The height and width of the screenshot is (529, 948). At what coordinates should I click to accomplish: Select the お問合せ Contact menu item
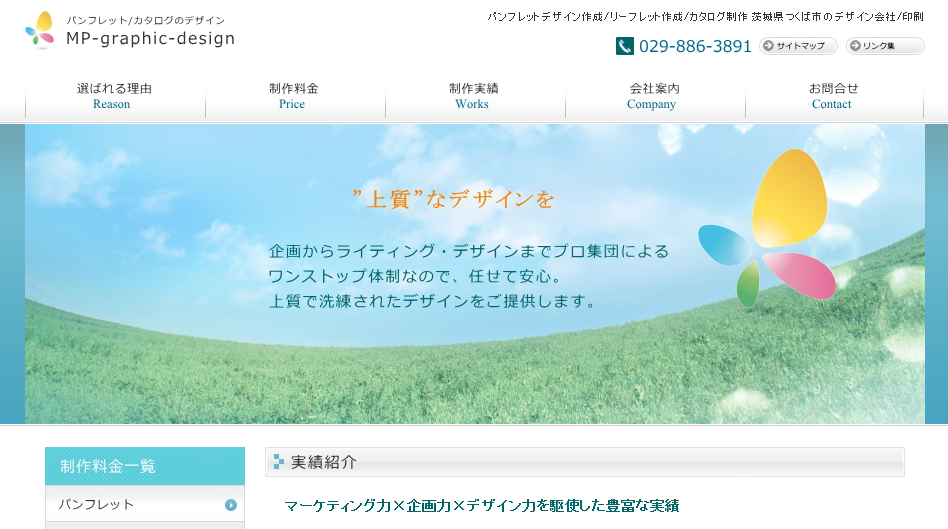[x=833, y=96]
